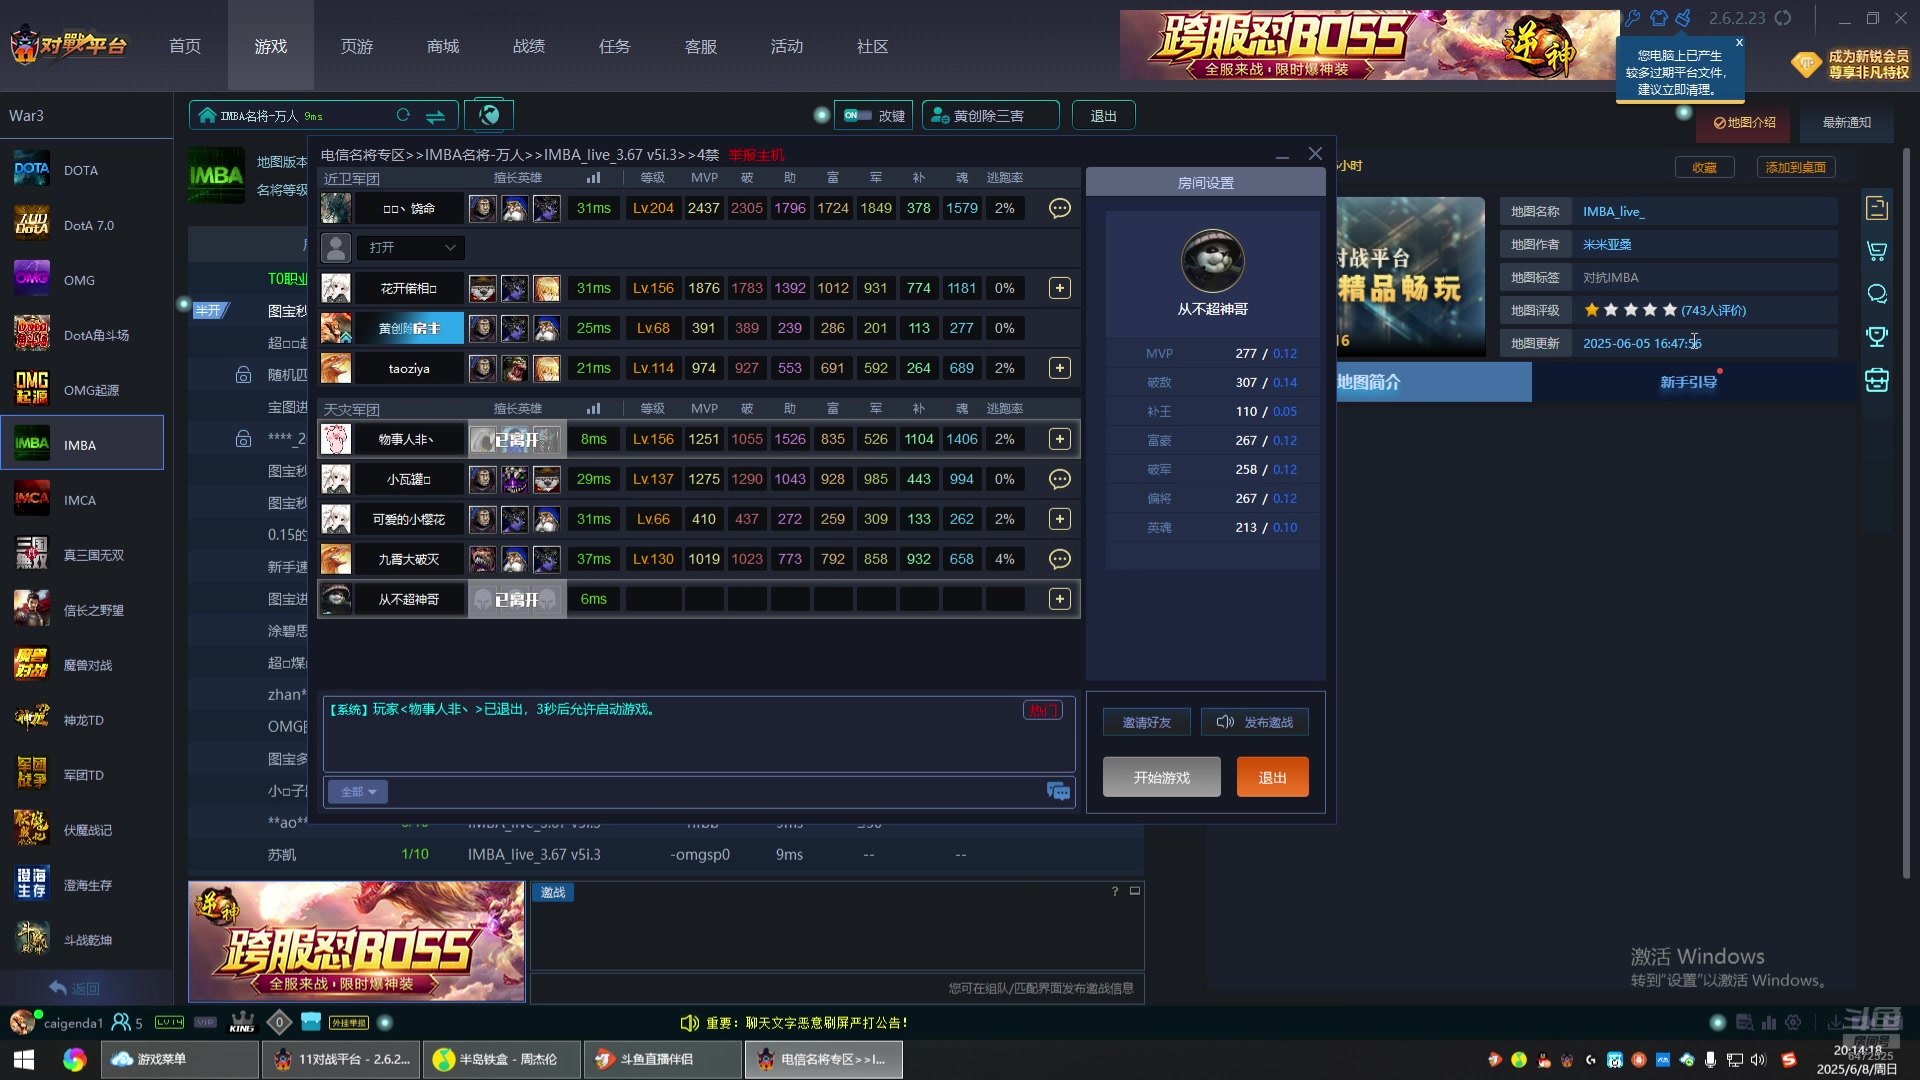Image resolution: width=1920 pixels, height=1080 pixels.
Task: Select 真三国无双 in the game sidebar
Action: click(x=82, y=555)
